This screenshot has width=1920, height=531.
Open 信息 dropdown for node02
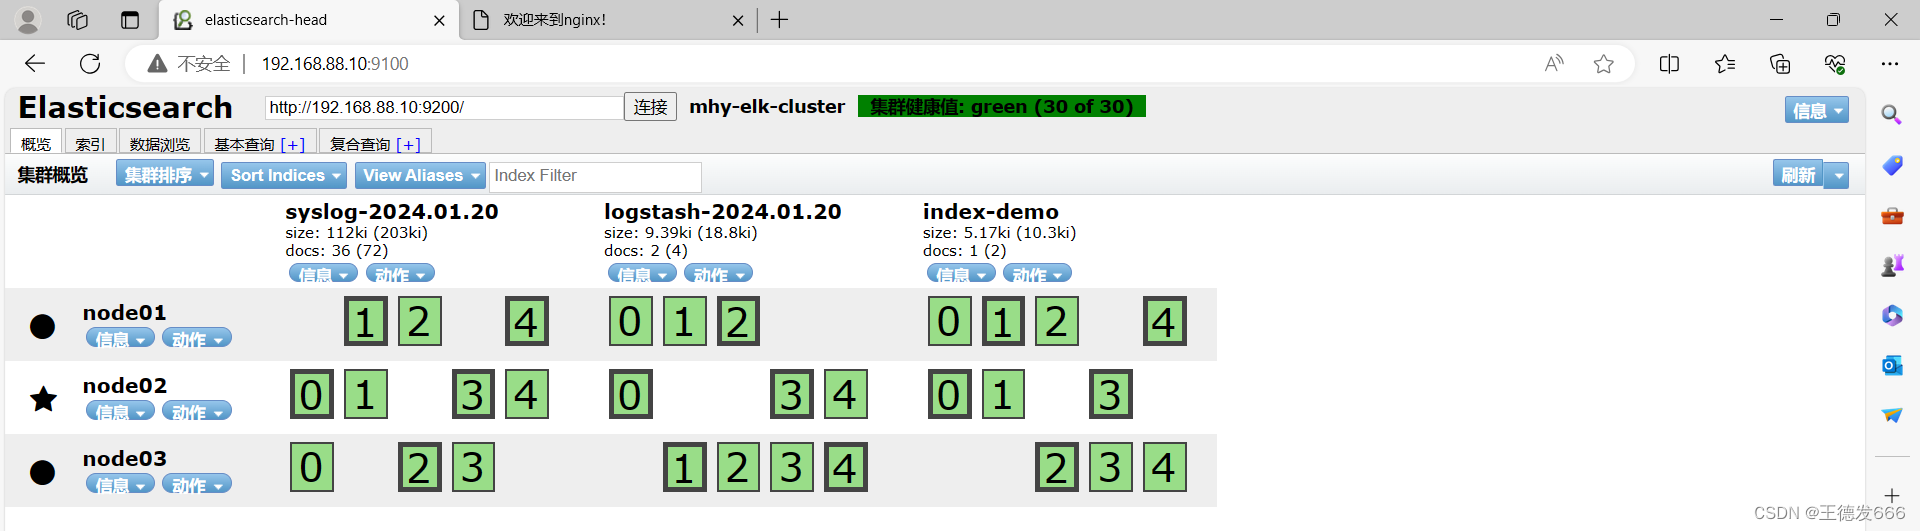coord(120,412)
